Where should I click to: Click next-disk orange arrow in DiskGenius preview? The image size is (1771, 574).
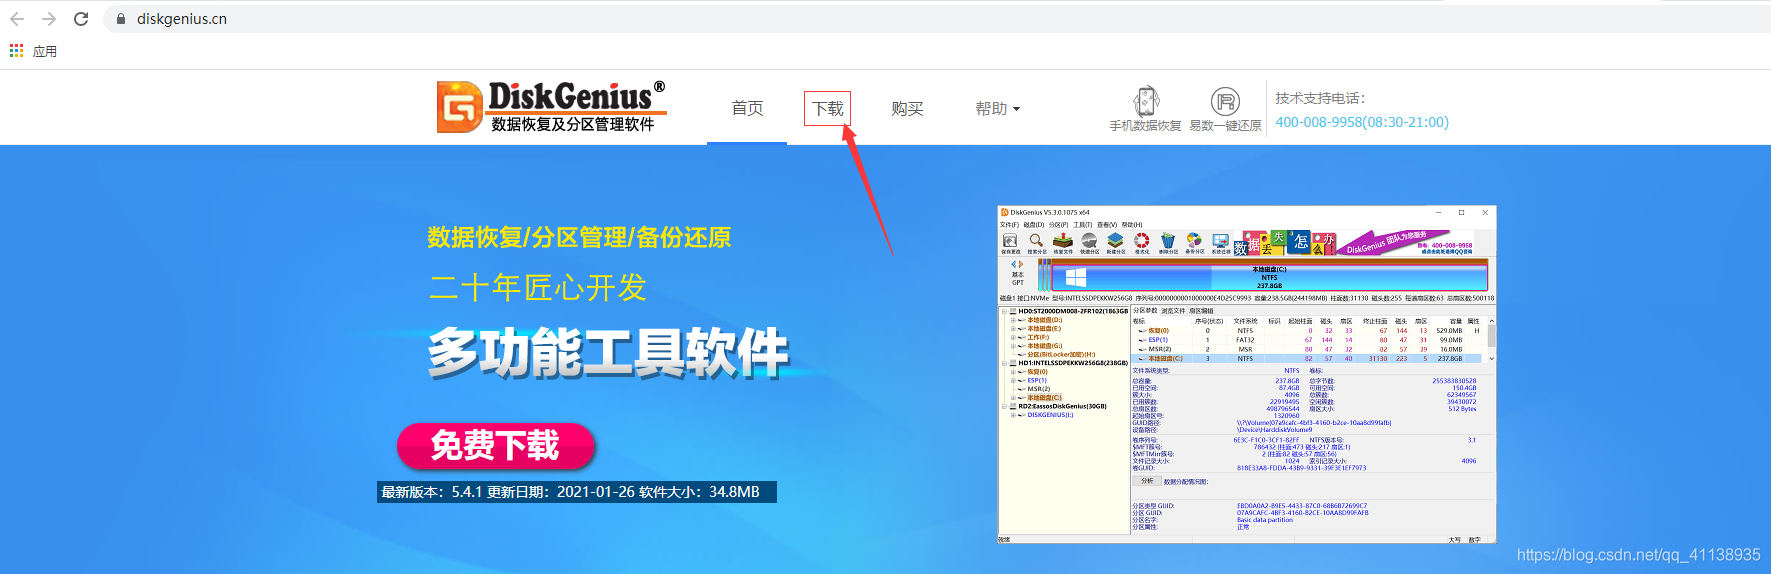pyautogui.click(x=1021, y=264)
